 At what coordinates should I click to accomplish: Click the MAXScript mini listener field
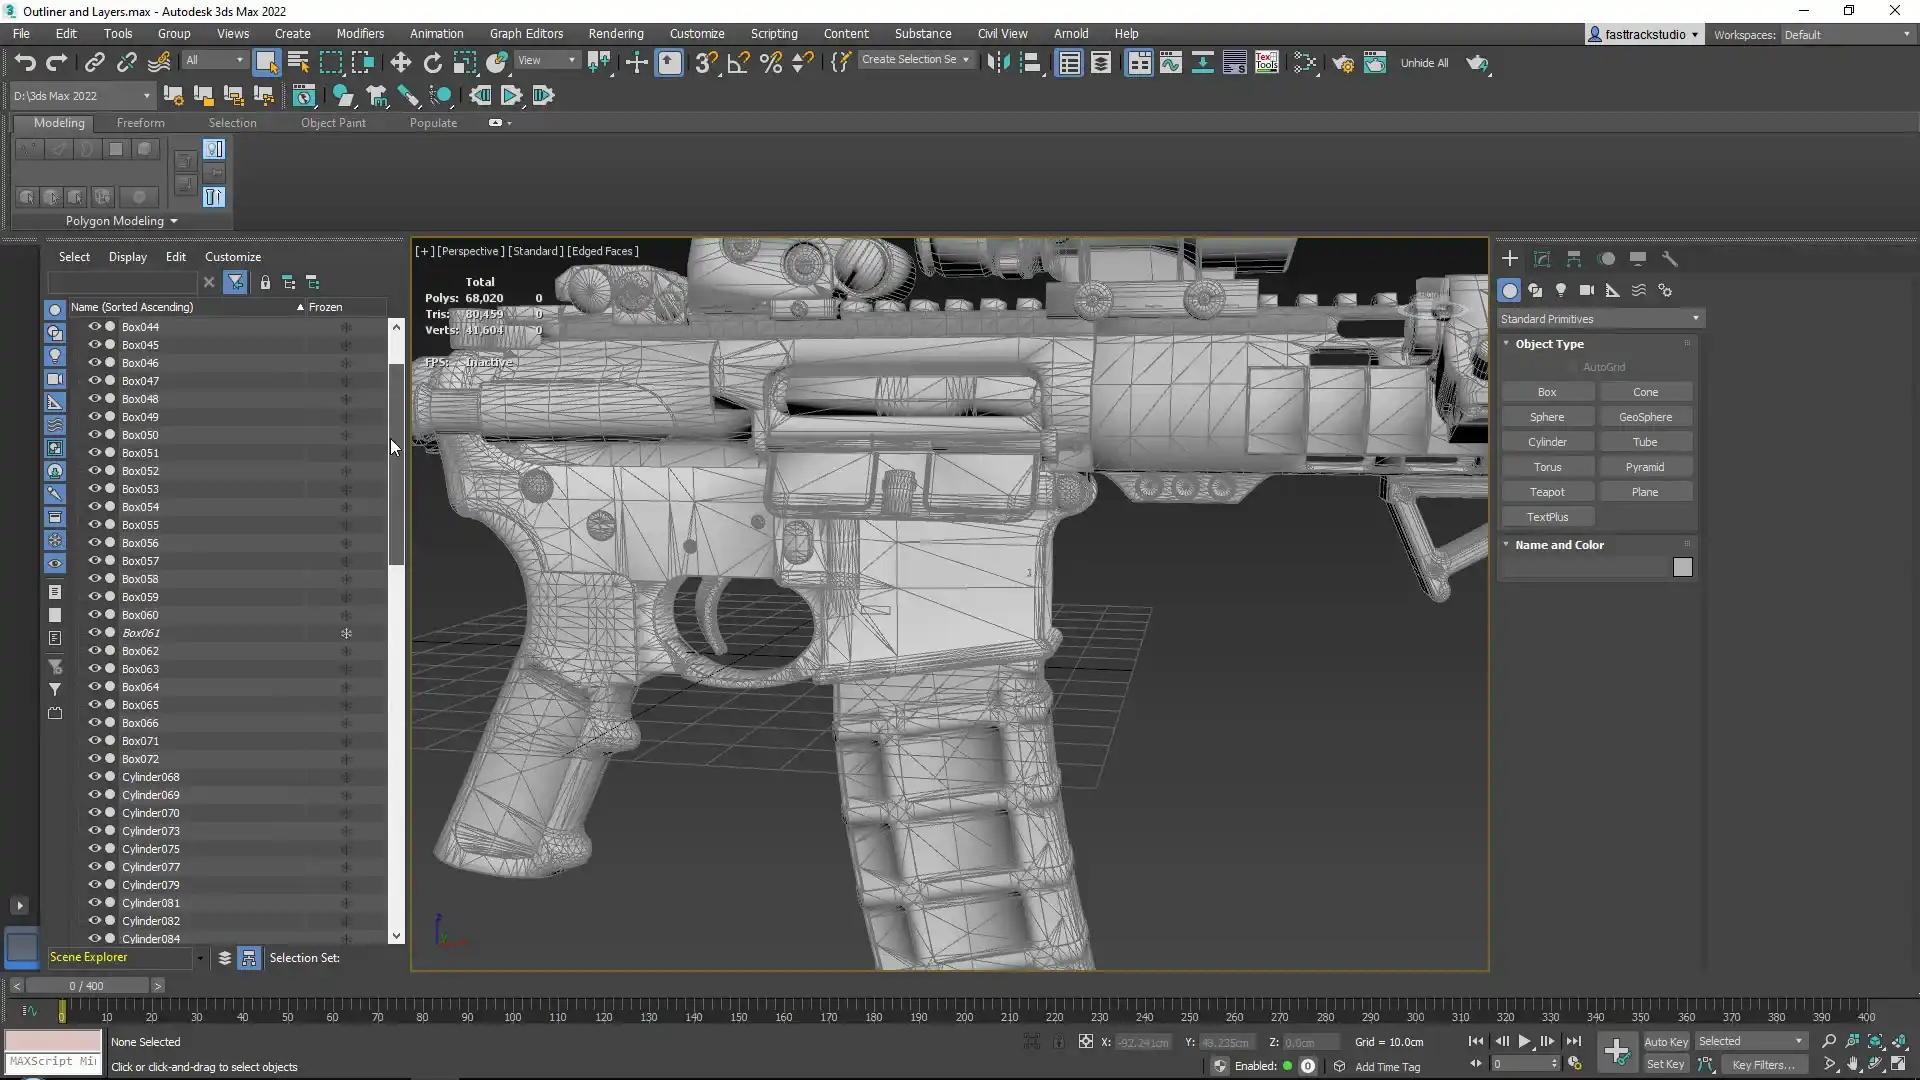[x=53, y=1062]
